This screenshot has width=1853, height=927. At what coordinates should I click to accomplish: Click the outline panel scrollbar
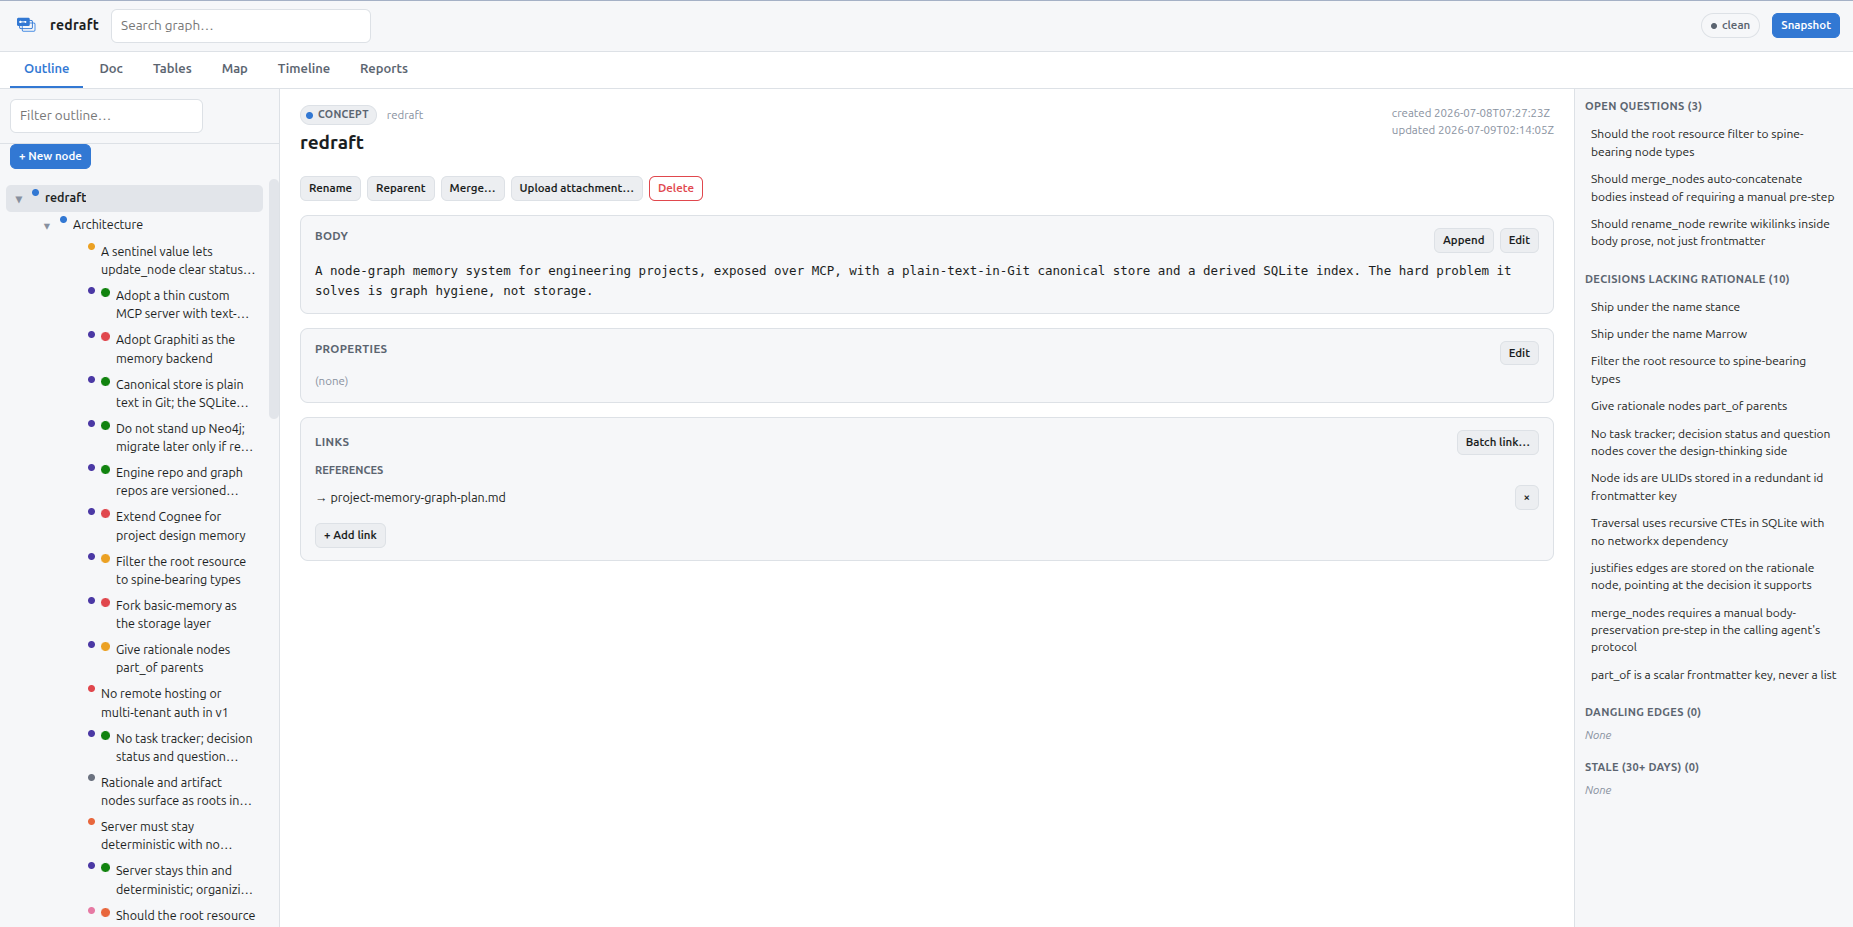(x=274, y=300)
